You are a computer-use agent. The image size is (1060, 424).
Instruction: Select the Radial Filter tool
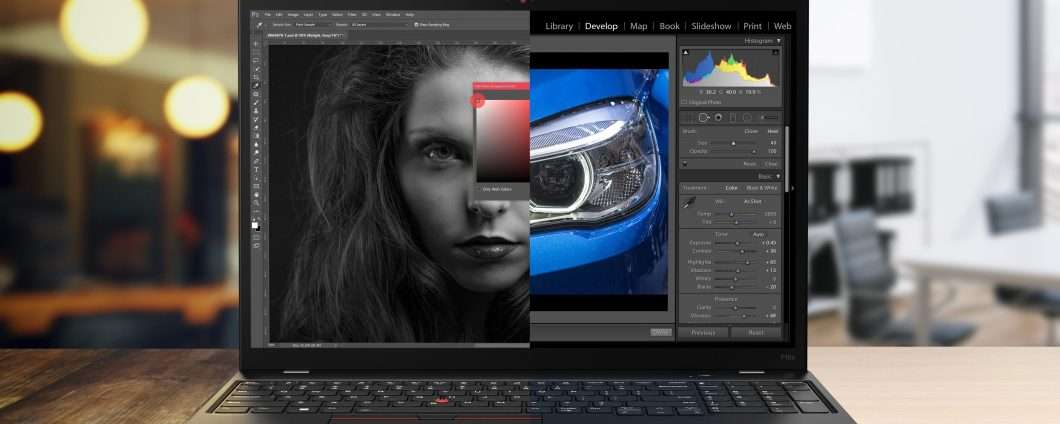747,118
